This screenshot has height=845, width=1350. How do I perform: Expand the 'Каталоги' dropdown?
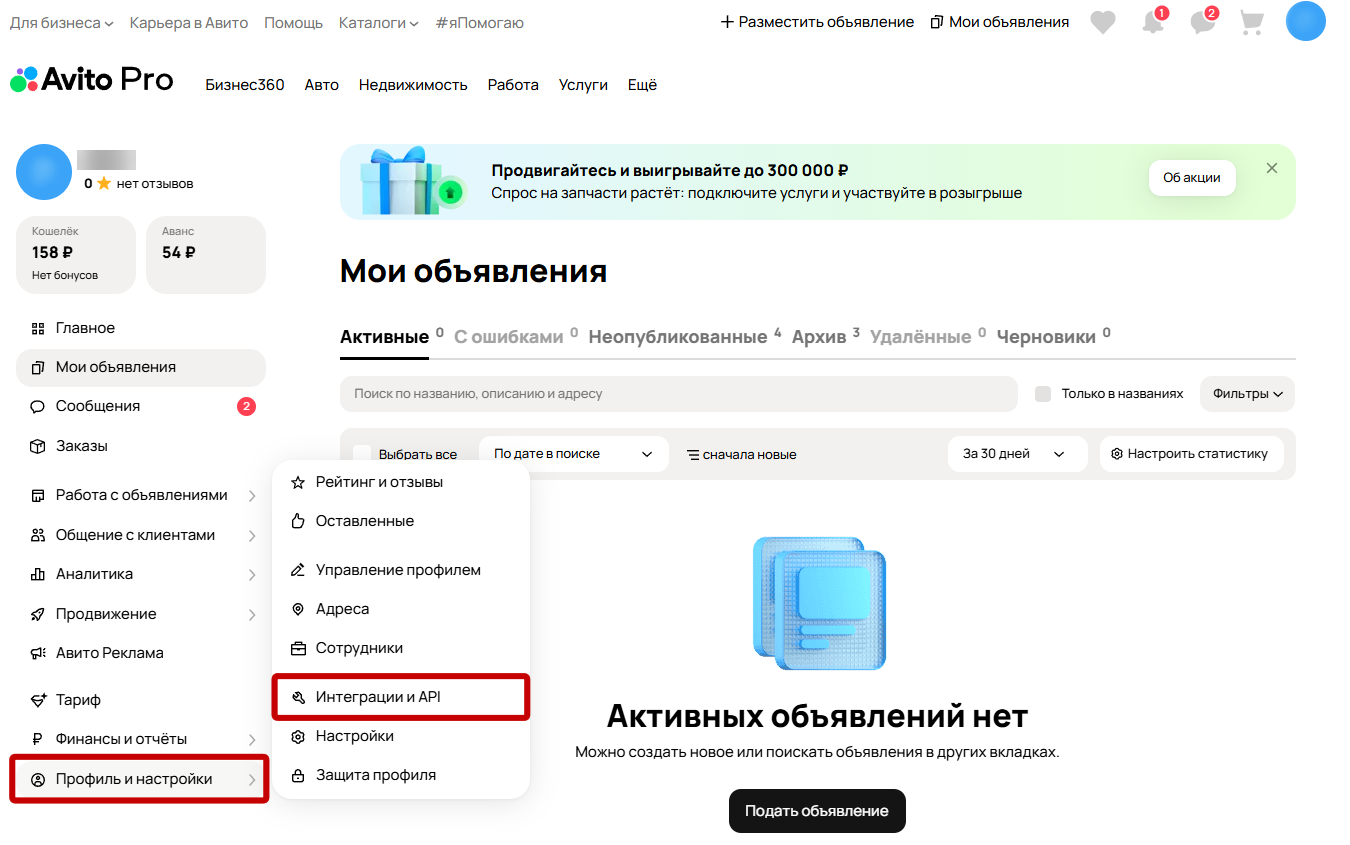click(x=379, y=22)
